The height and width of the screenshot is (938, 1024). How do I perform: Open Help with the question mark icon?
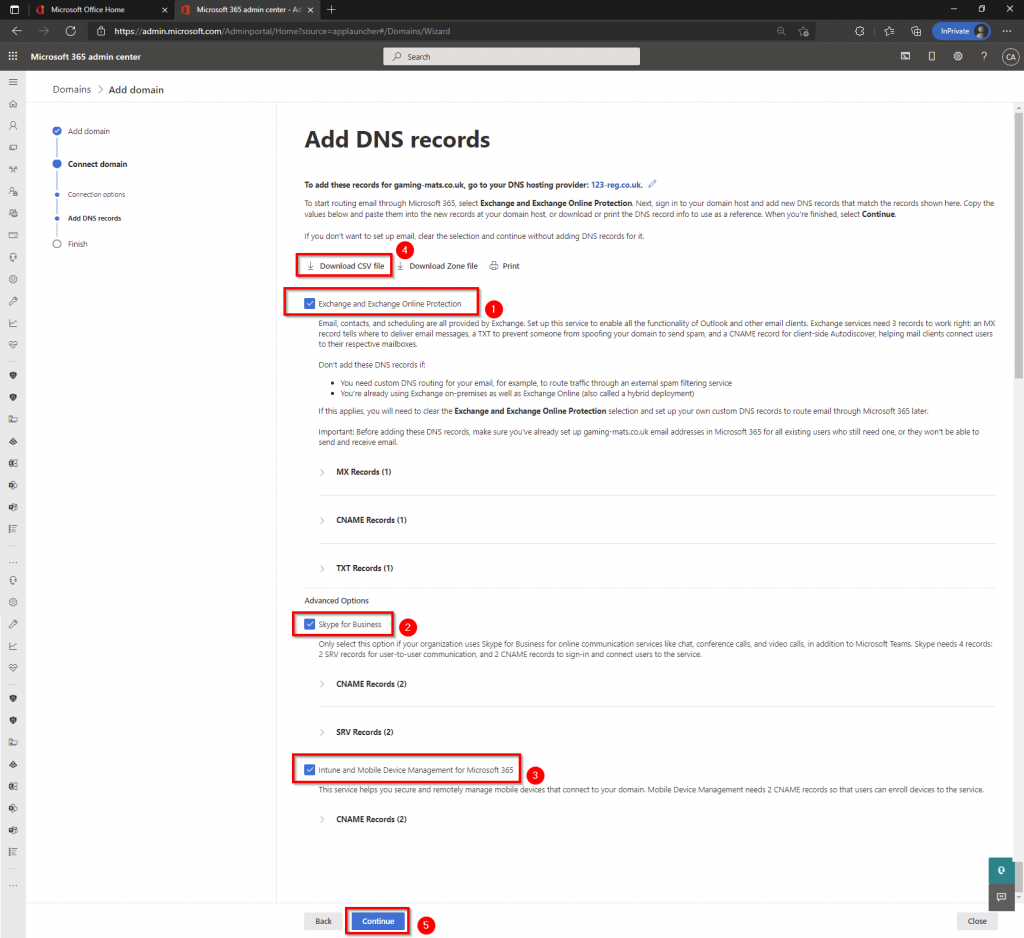(x=984, y=57)
